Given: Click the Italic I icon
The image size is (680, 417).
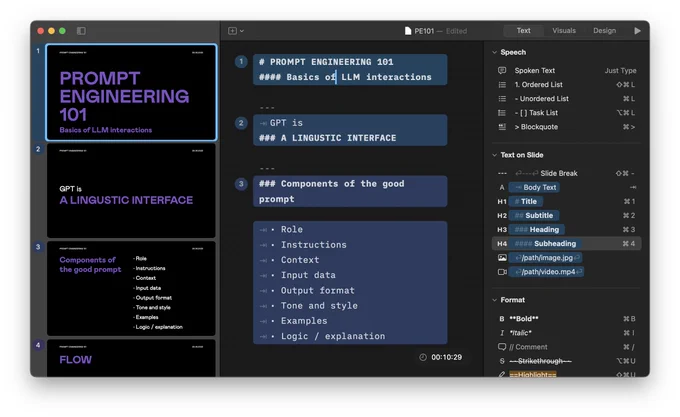Looking at the screenshot, I should coord(502,333).
